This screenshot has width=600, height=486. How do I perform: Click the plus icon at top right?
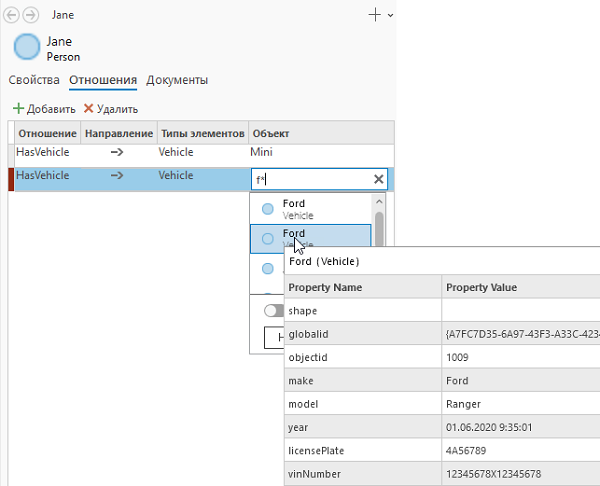pos(375,15)
